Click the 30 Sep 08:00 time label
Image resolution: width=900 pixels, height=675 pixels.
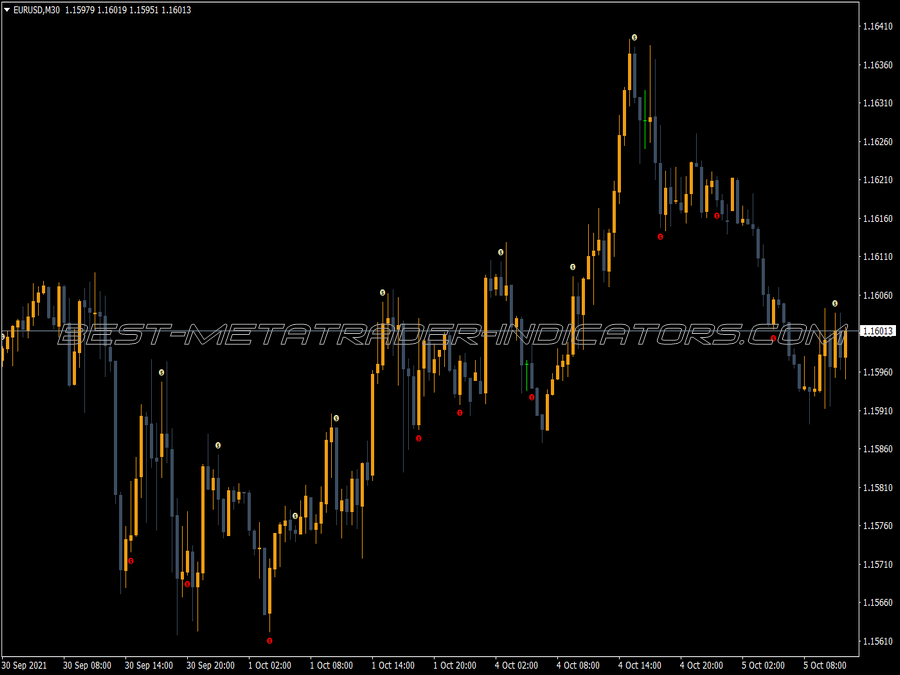pos(87,665)
